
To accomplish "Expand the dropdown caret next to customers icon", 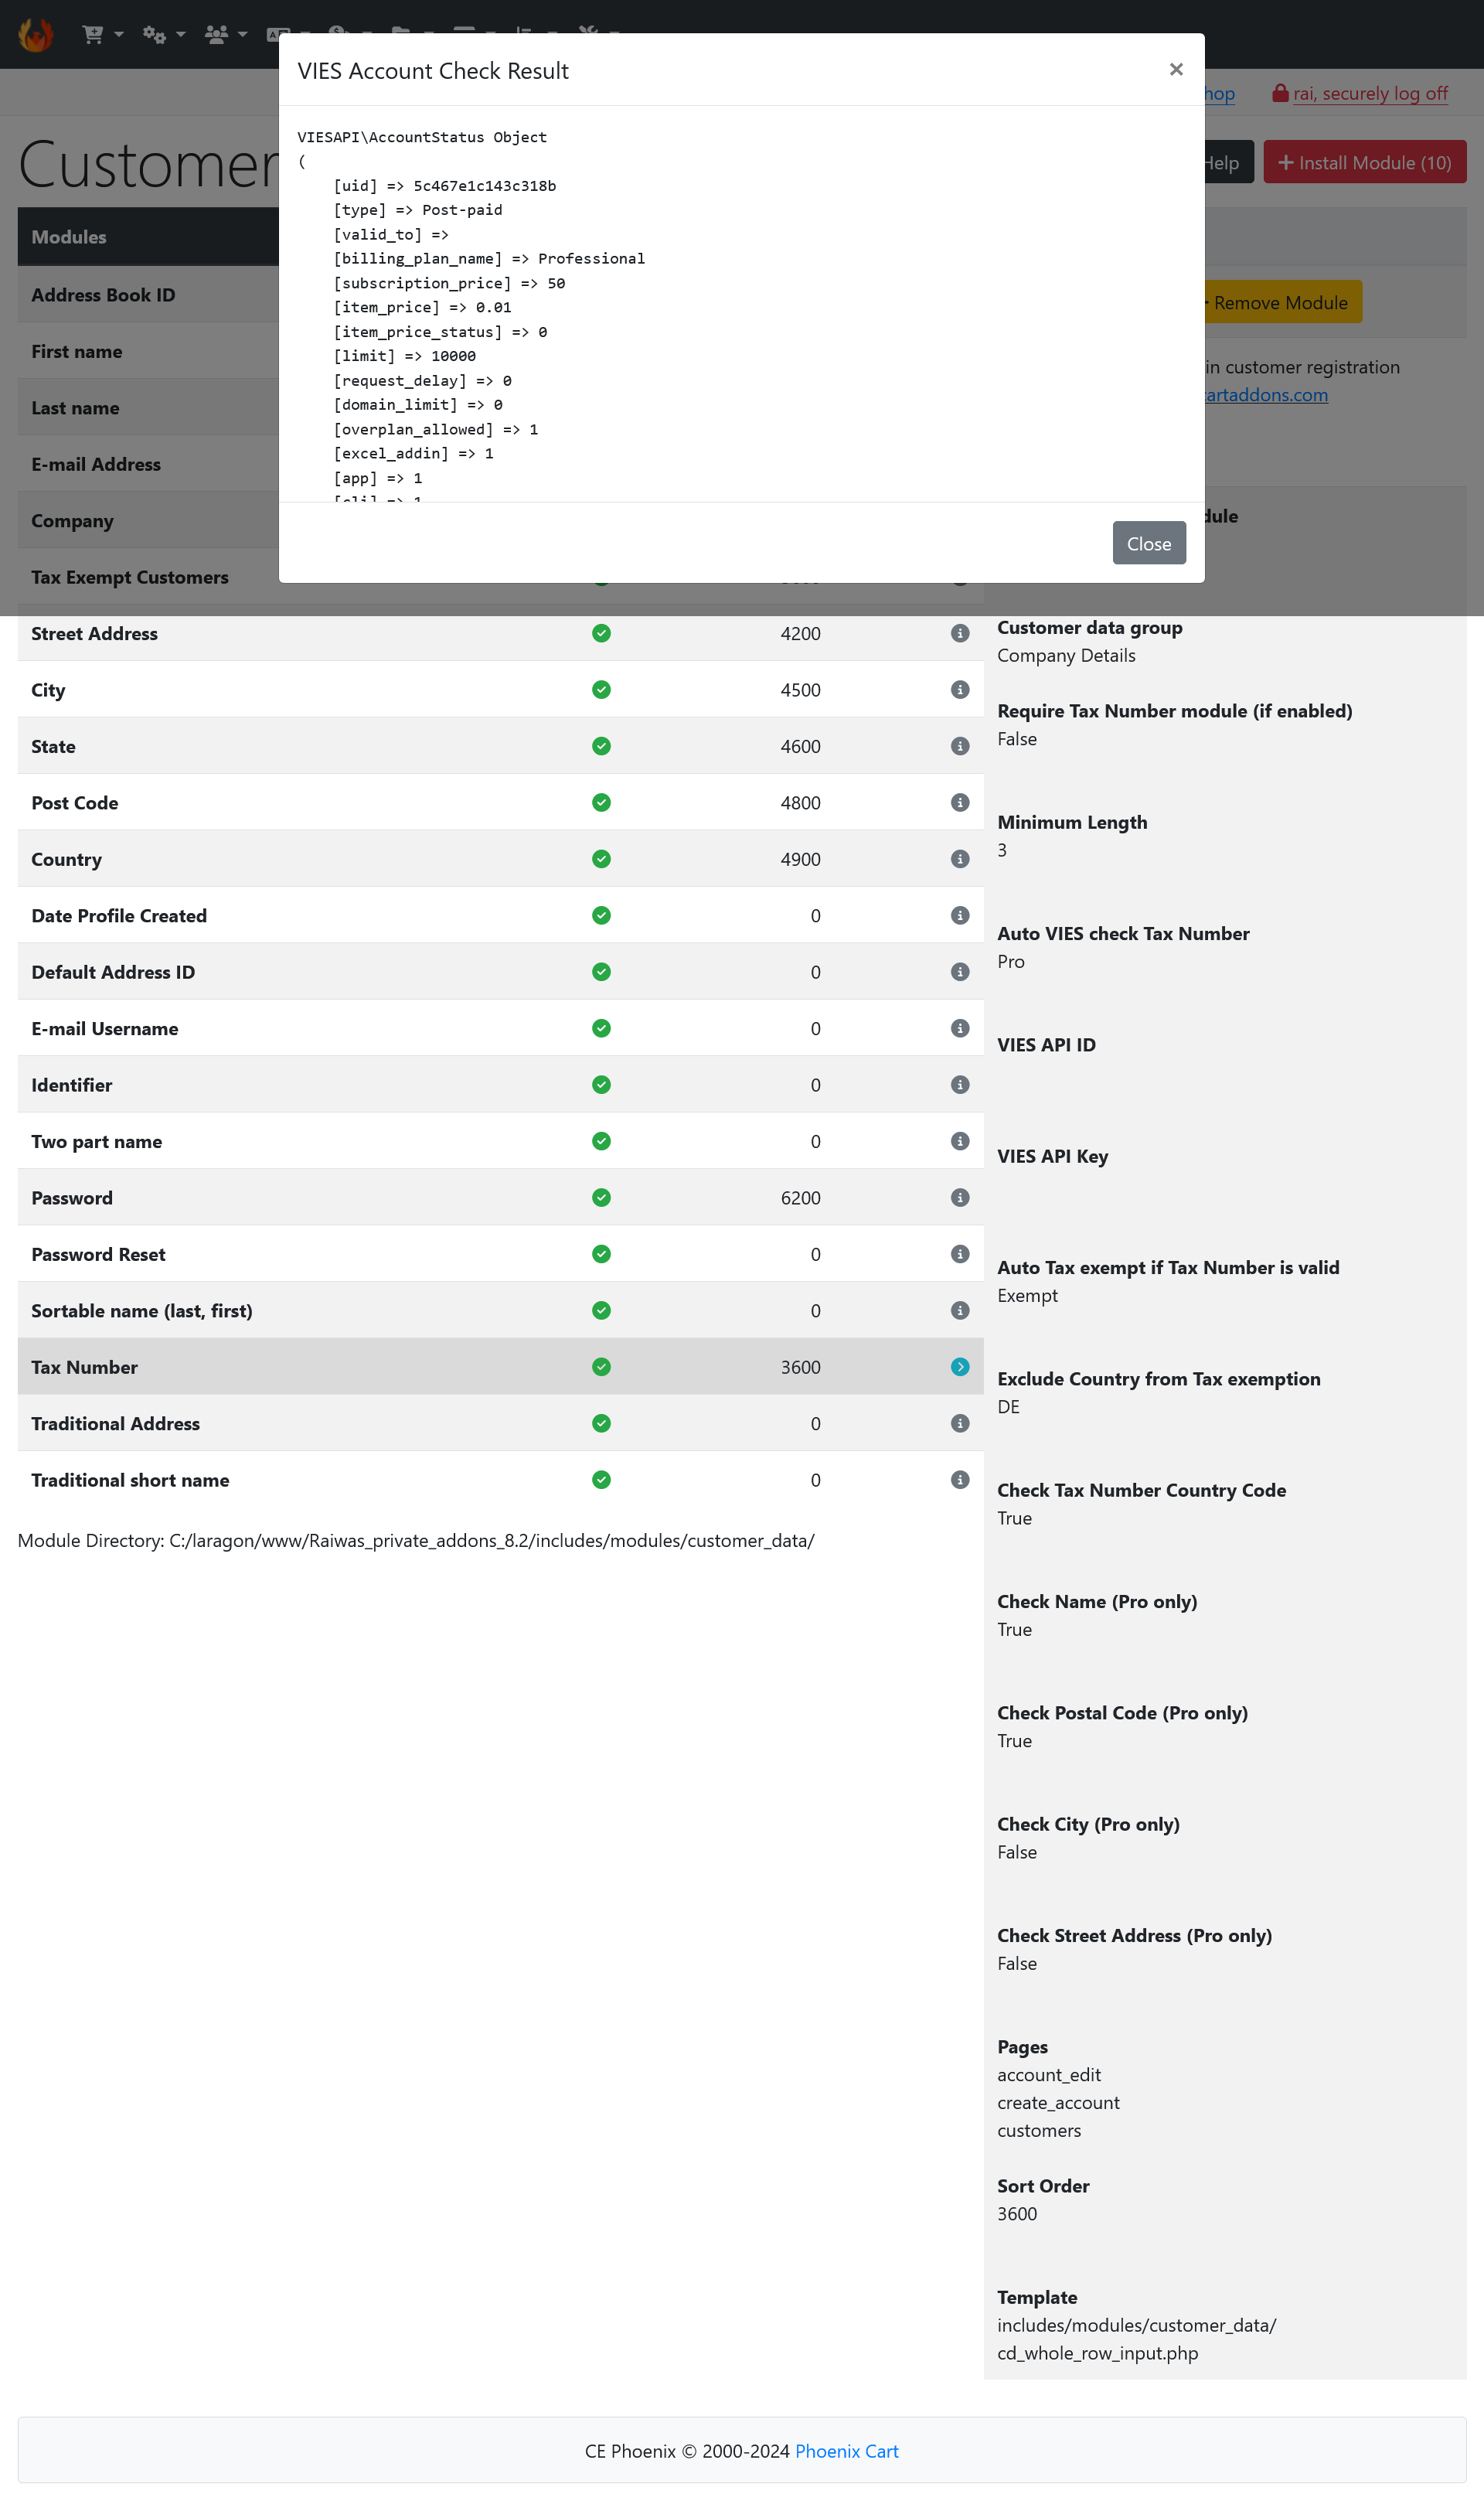I will click(x=242, y=34).
